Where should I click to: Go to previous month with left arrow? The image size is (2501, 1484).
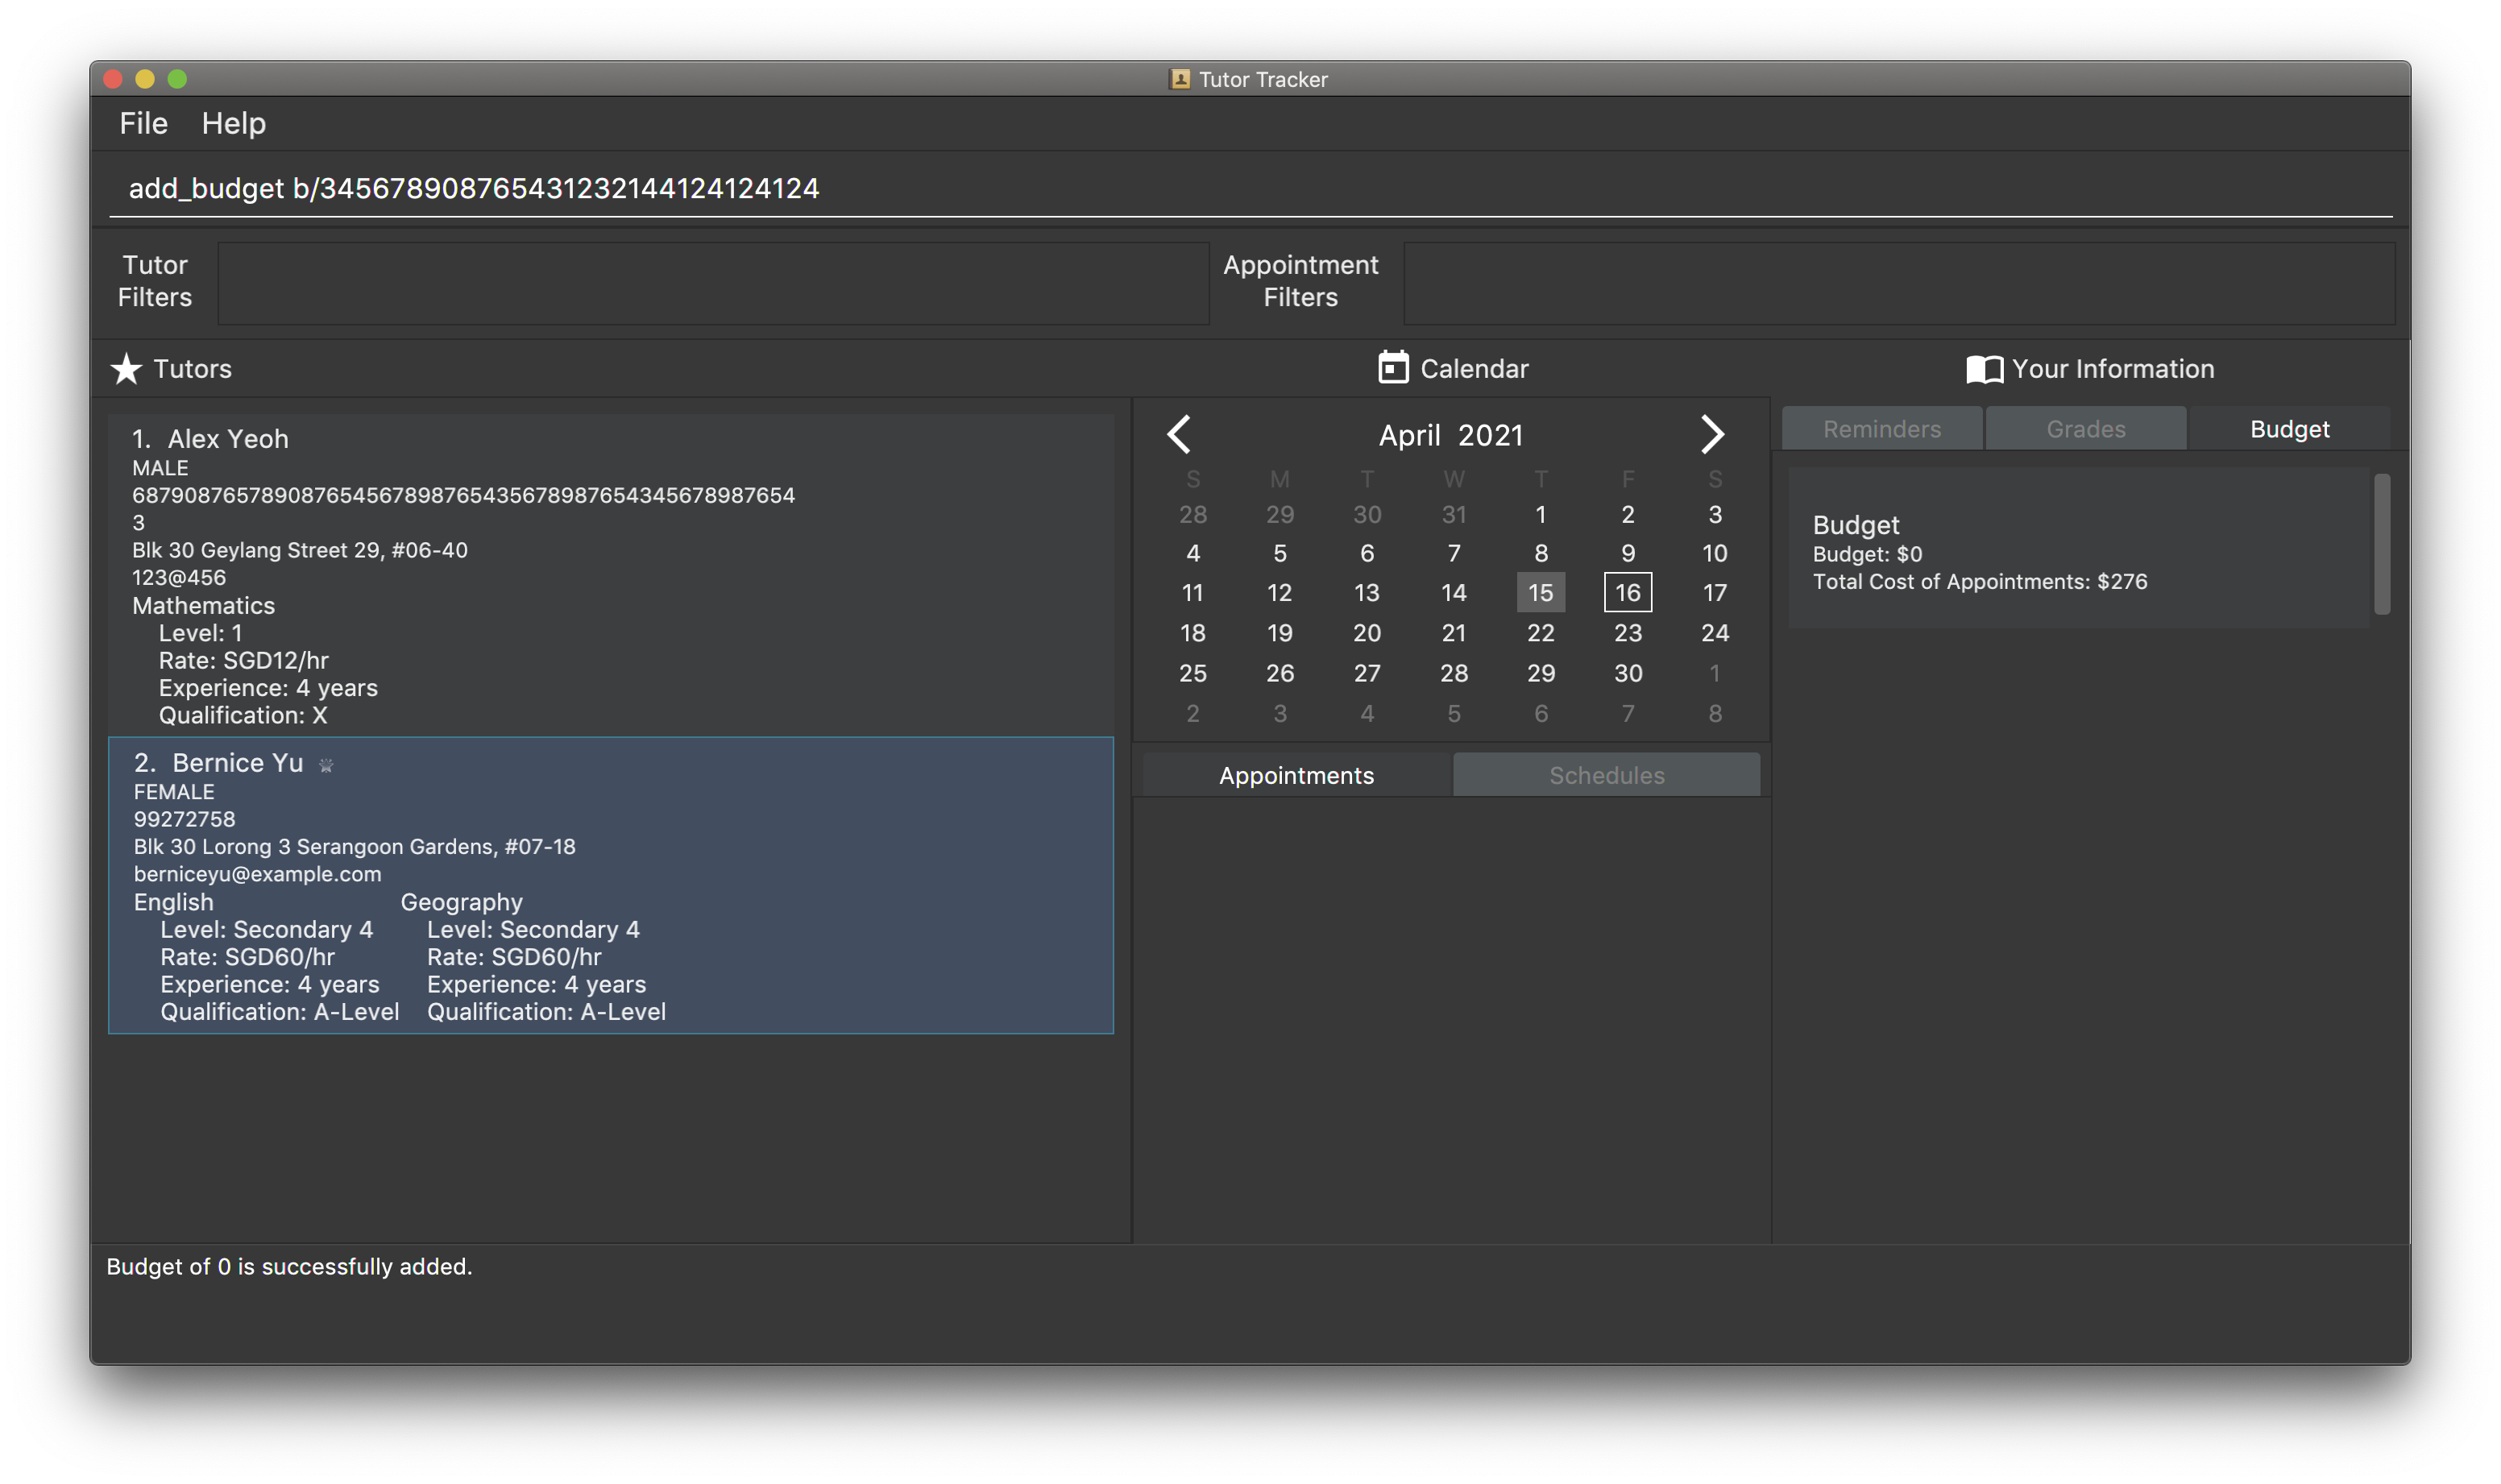coord(1179,434)
